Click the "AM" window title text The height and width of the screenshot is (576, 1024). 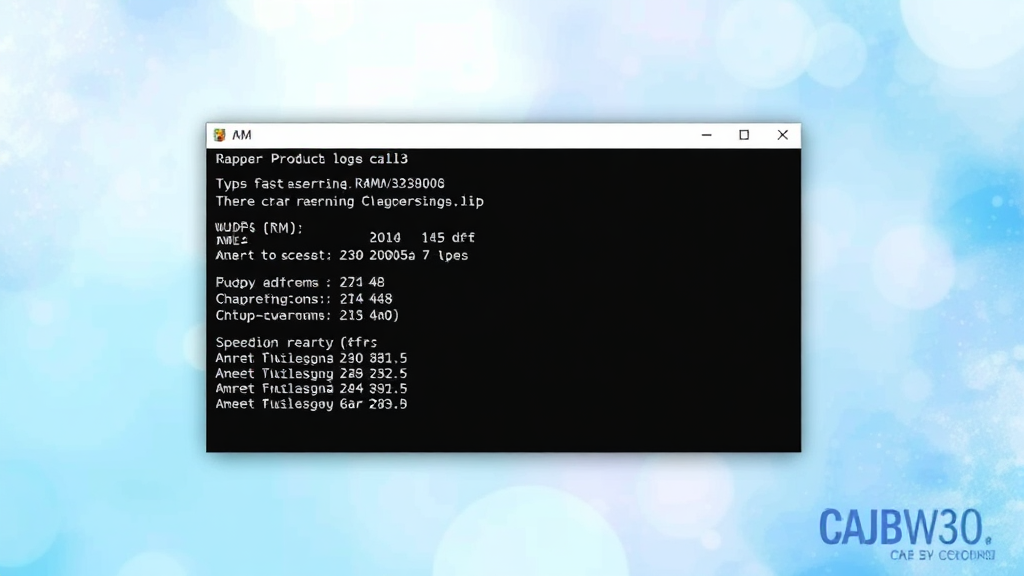coord(241,135)
